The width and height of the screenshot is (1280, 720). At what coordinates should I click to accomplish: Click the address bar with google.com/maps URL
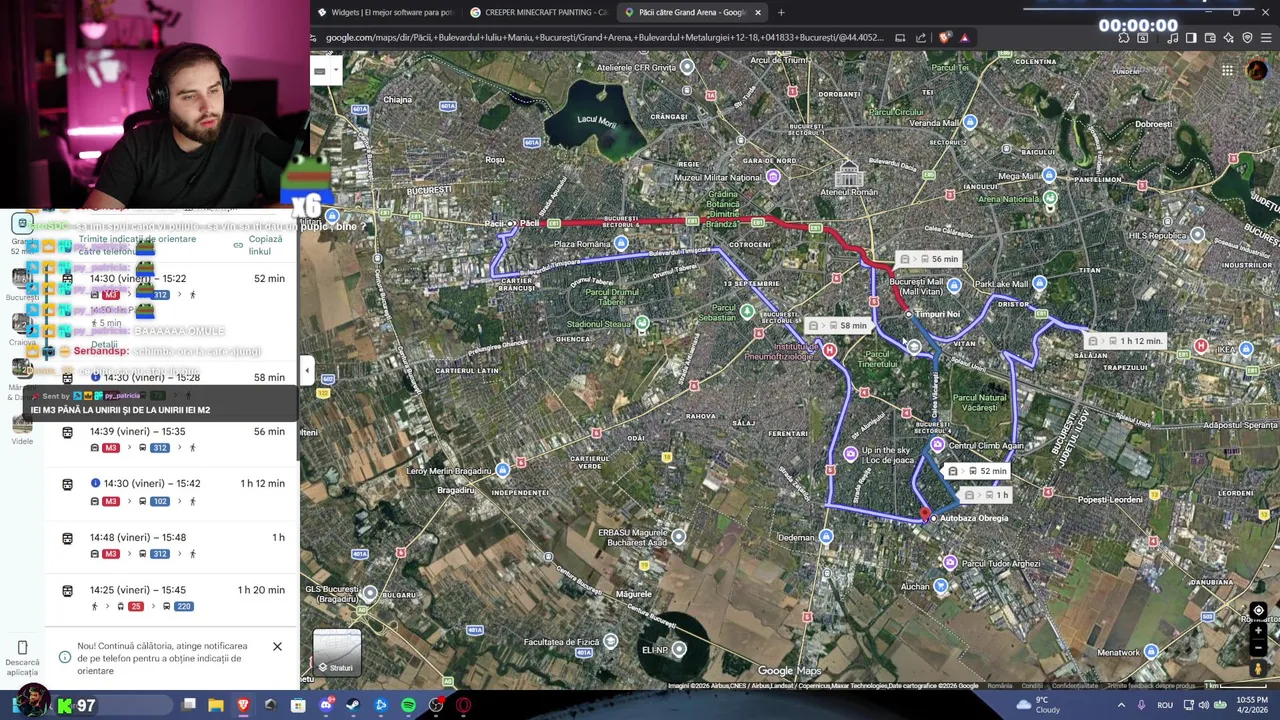tap(604, 38)
